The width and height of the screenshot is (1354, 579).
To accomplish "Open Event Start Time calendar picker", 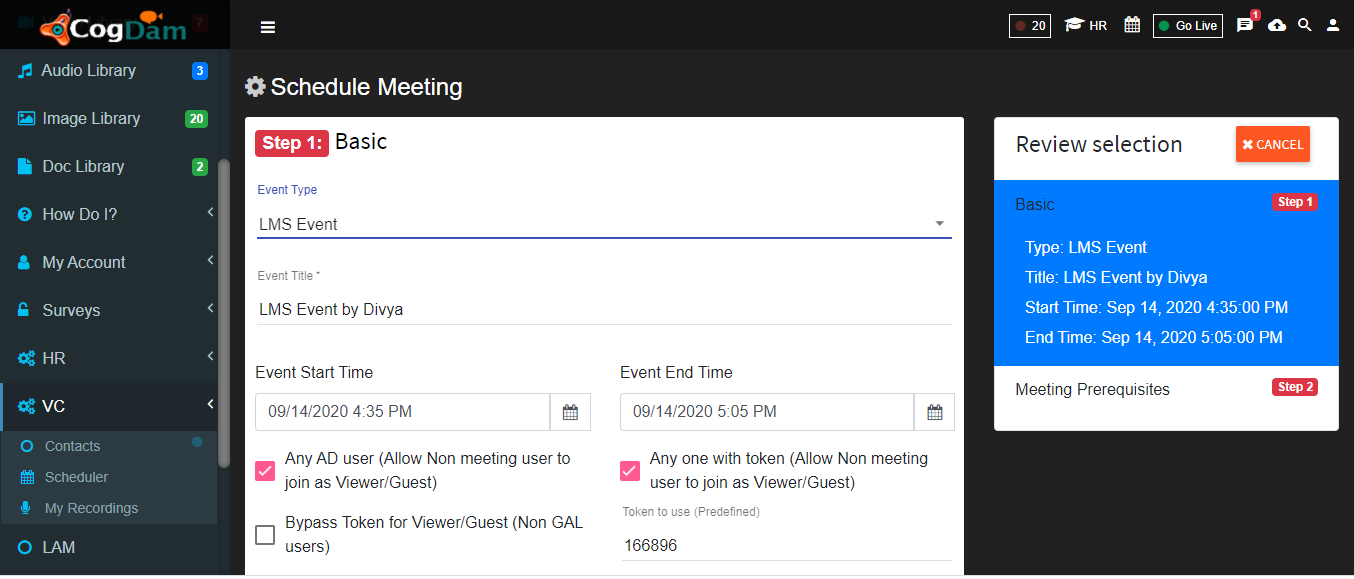I will click(570, 412).
